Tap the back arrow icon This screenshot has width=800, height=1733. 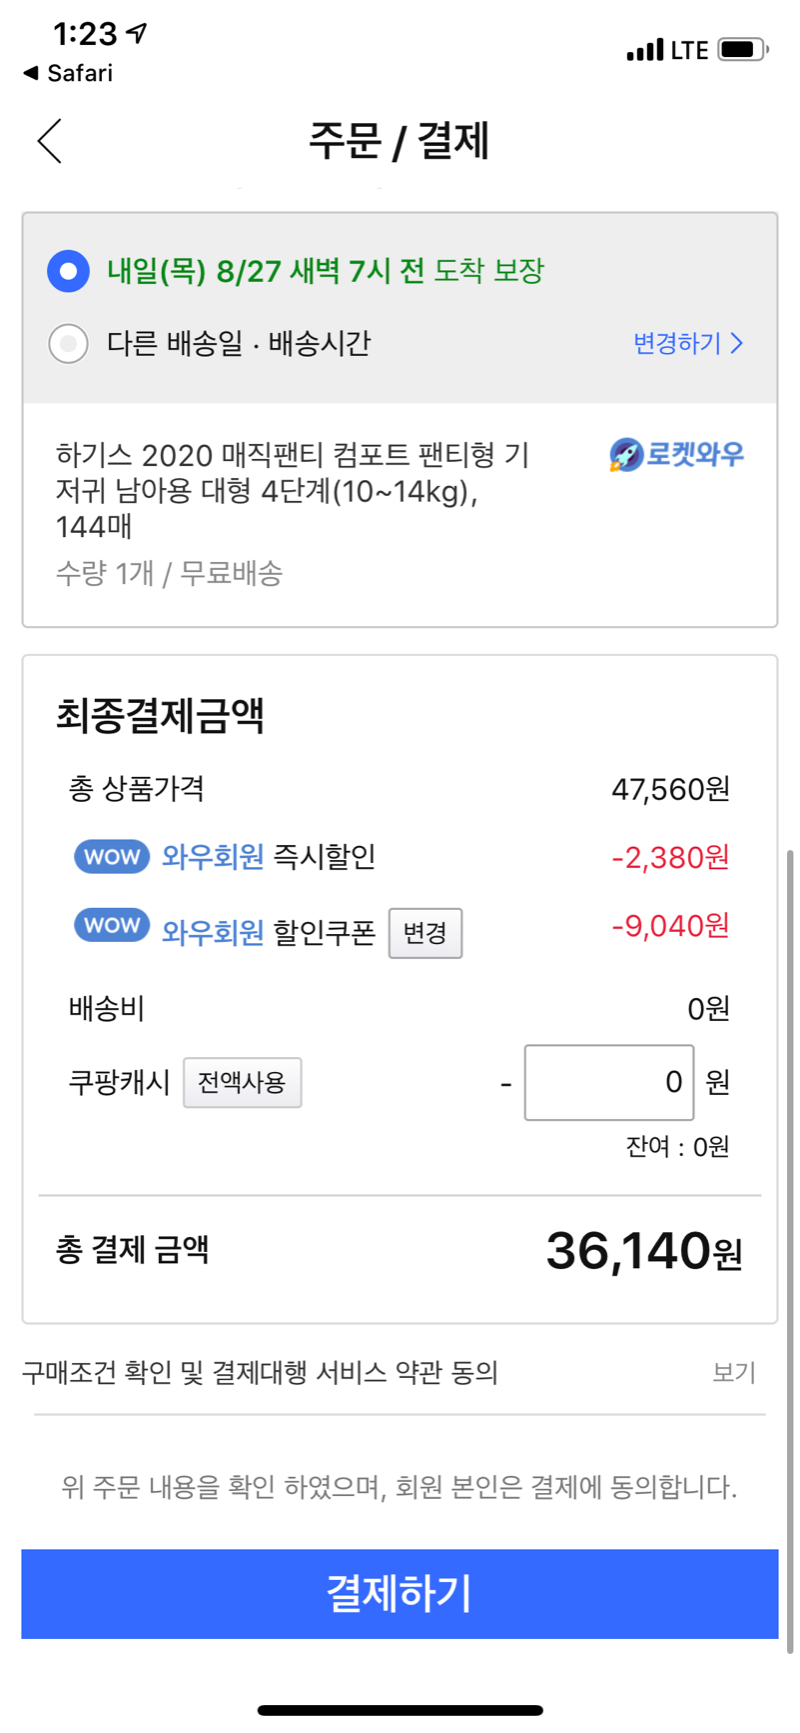[x=50, y=140]
